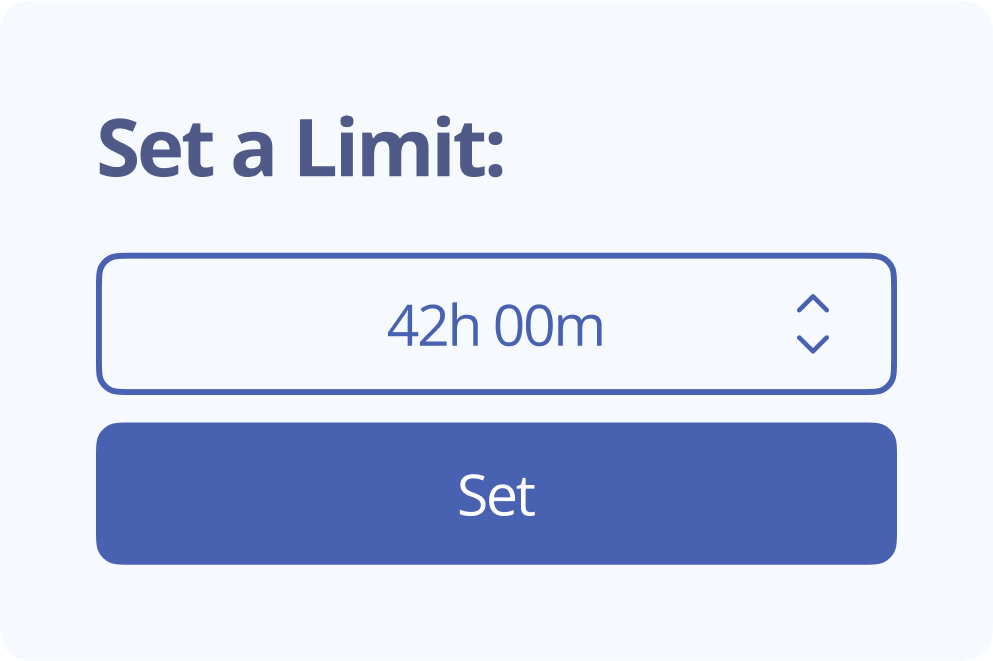Click the 42h 00m time field

(x=496, y=324)
